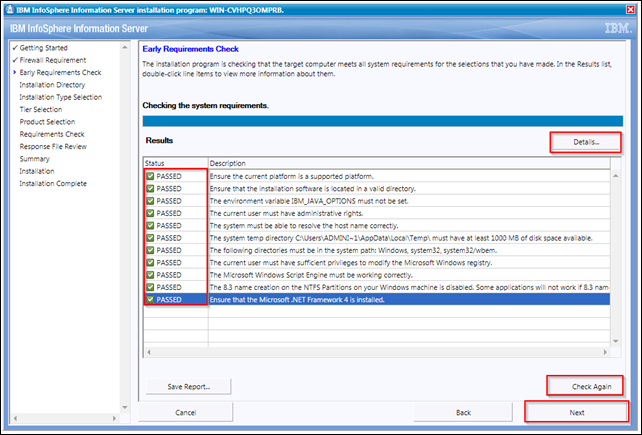
Task: Select Installation Directory step
Action: [x=52, y=85]
